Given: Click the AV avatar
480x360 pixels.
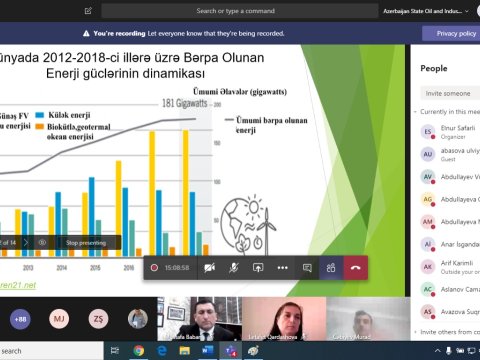Looking at the screenshot, I should coord(428,177).
